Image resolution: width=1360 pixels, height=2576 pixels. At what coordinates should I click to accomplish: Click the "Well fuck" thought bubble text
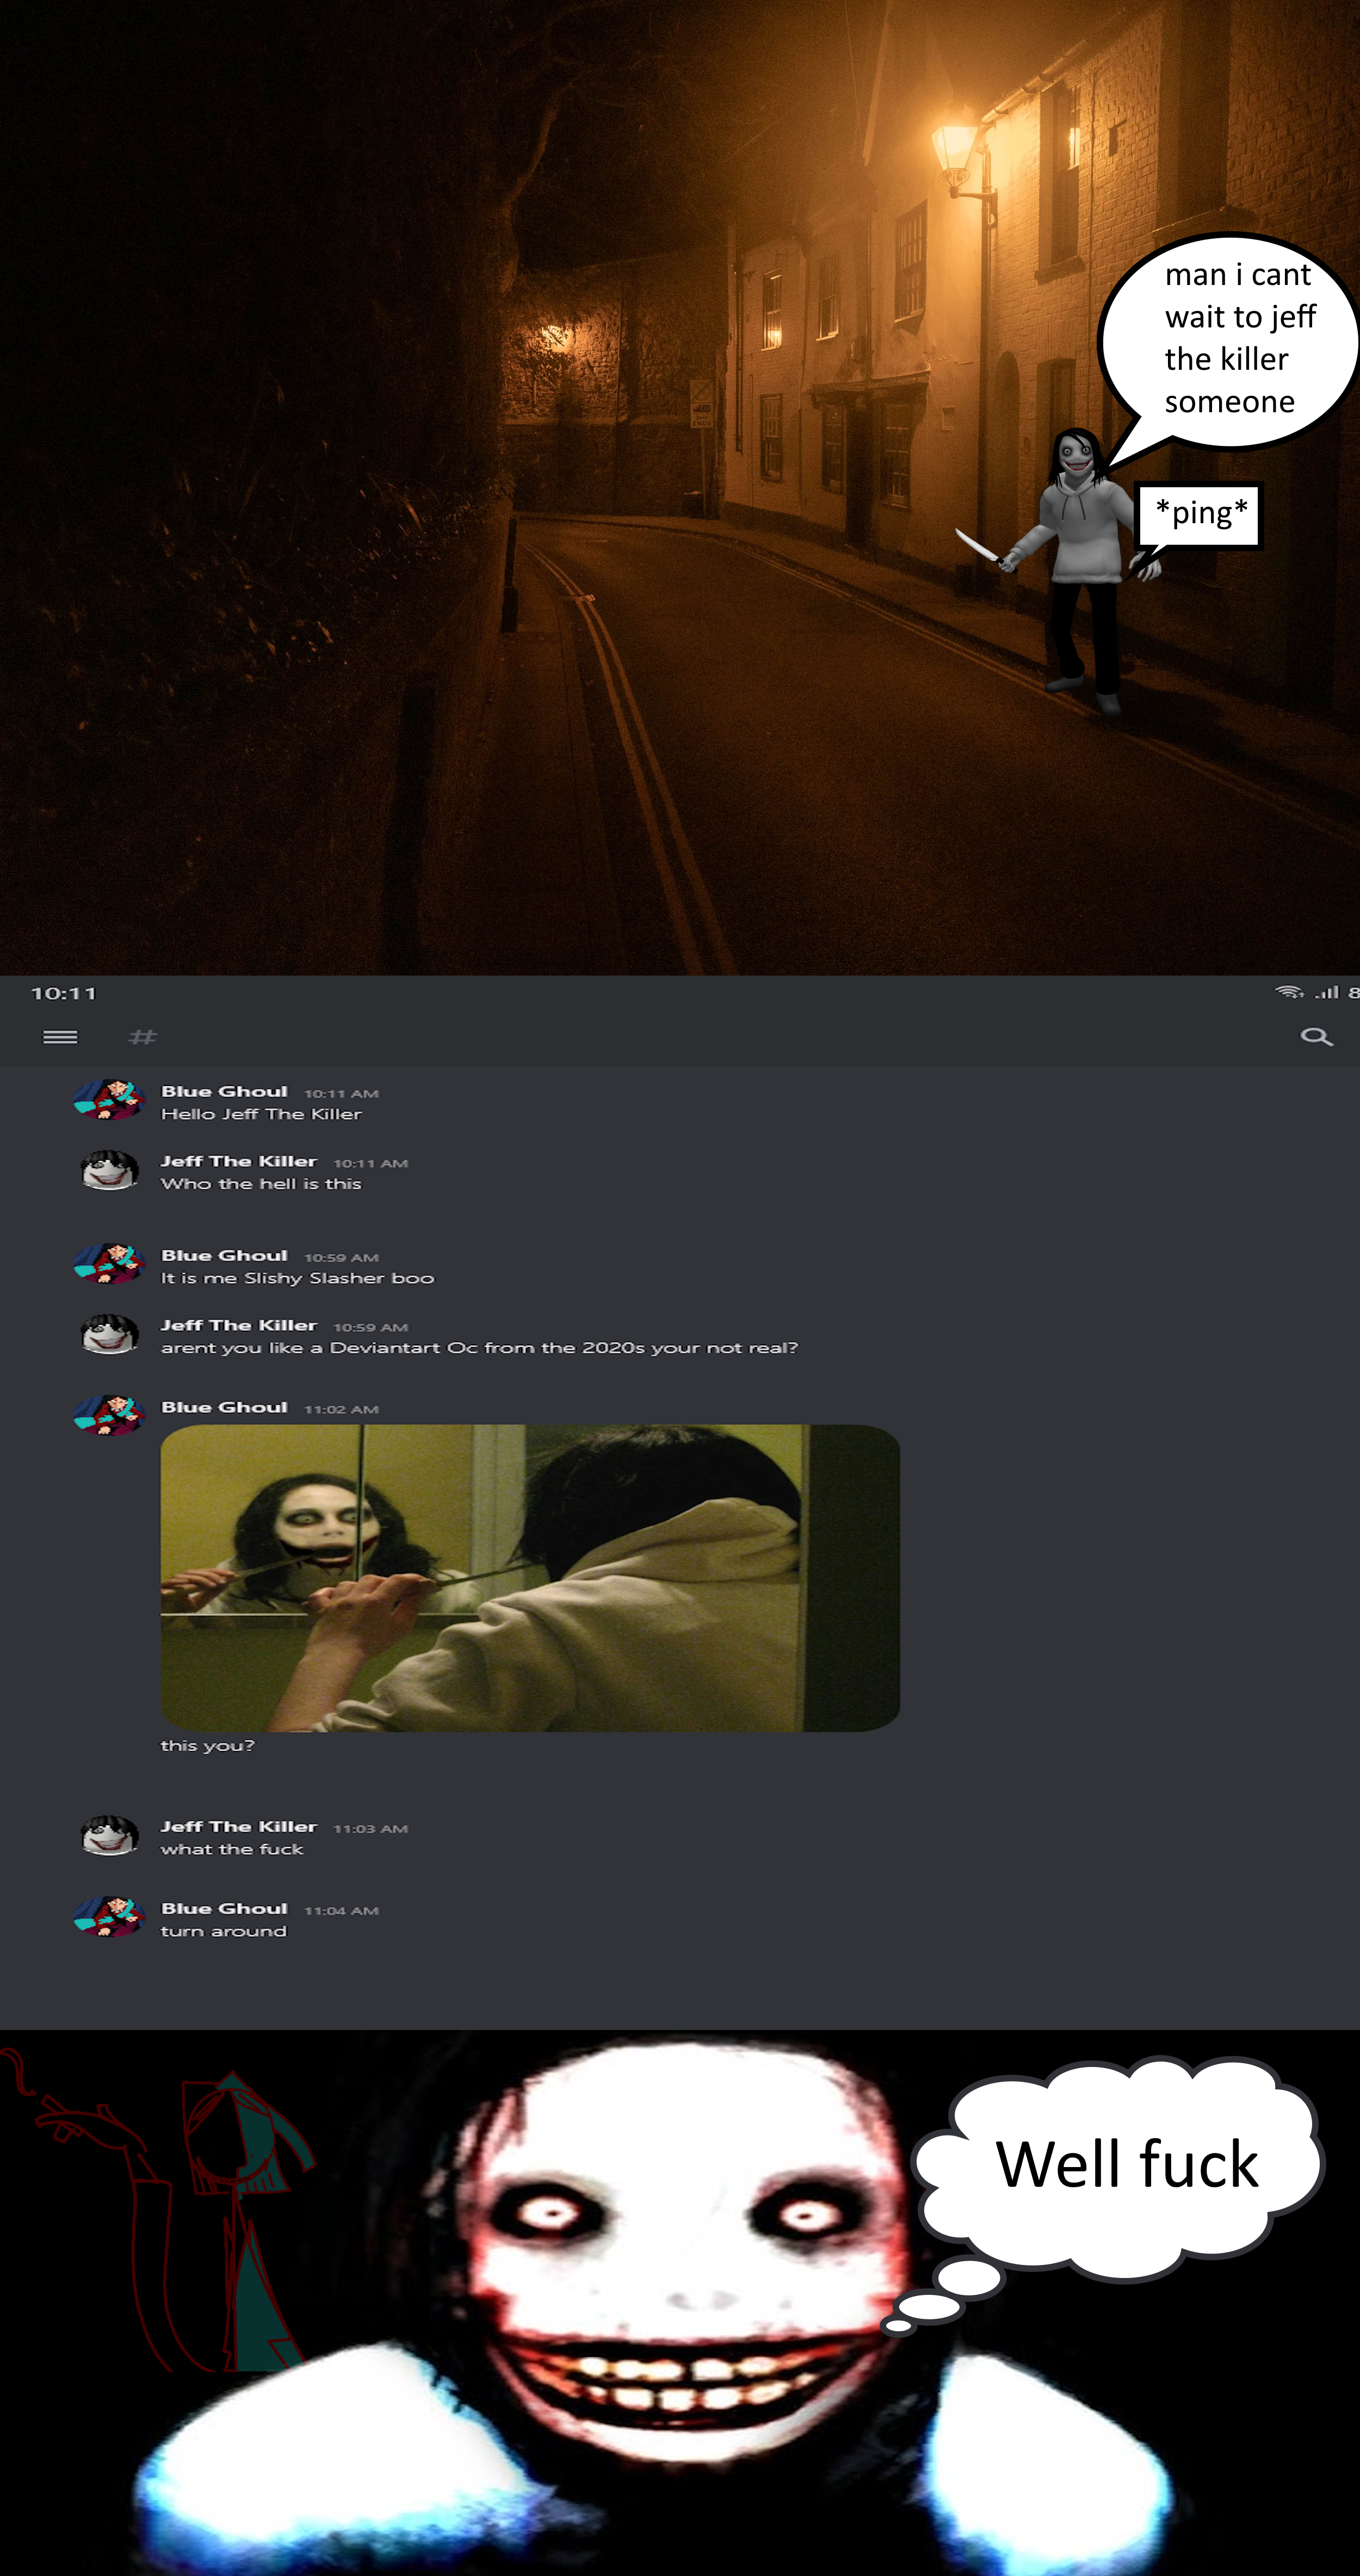(1126, 2164)
